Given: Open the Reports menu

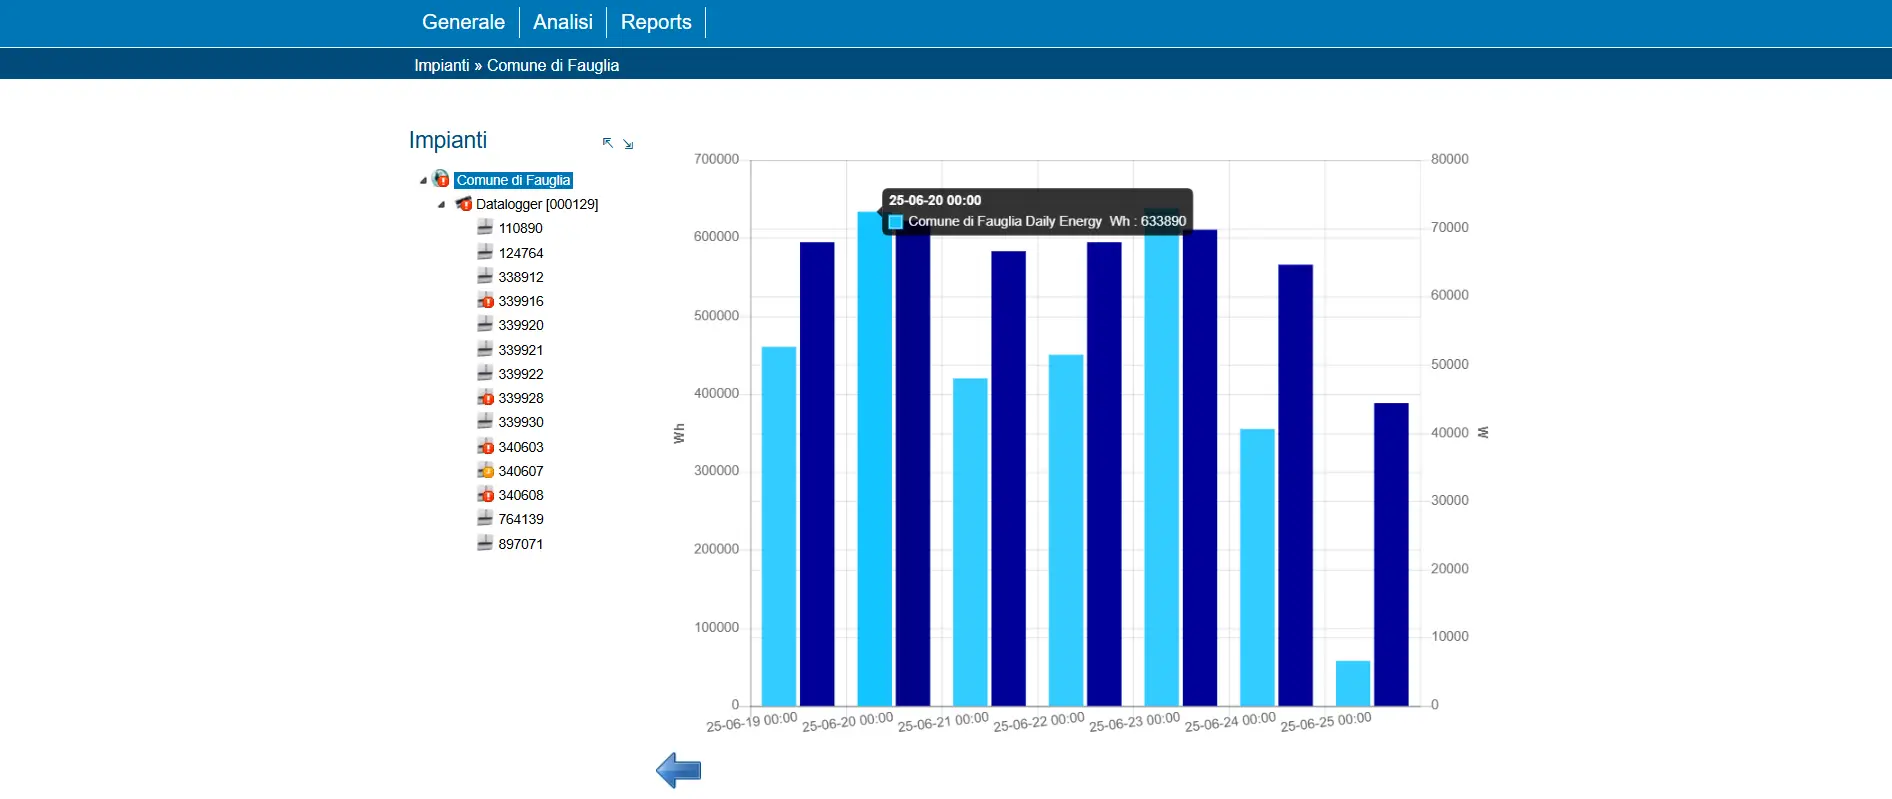Looking at the screenshot, I should [656, 22].
